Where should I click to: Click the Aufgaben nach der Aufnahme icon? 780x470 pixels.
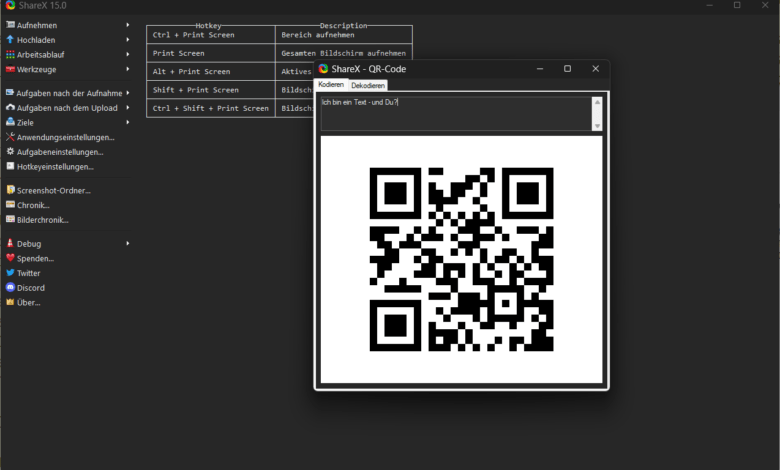tap(10, 93)
